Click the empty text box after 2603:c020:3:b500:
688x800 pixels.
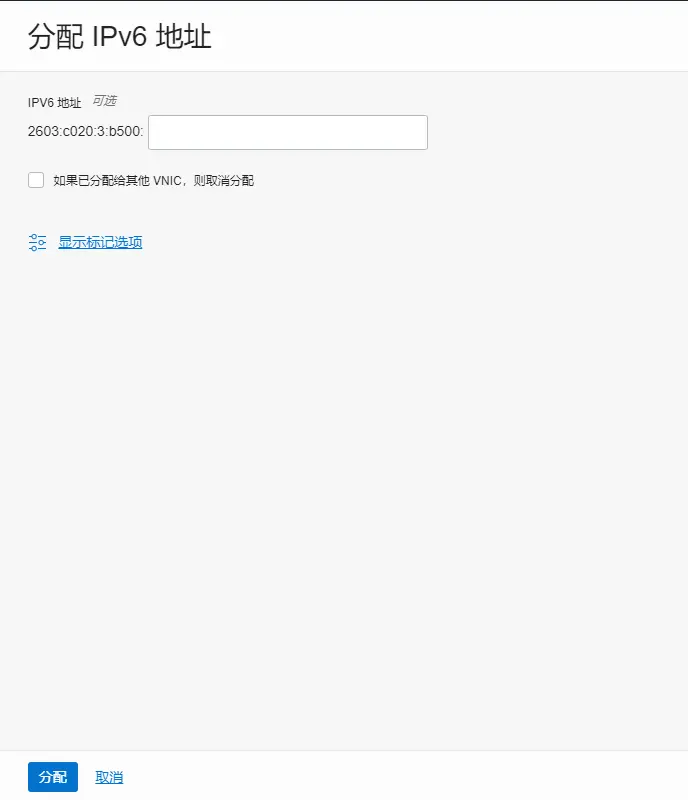coord(288,133)
